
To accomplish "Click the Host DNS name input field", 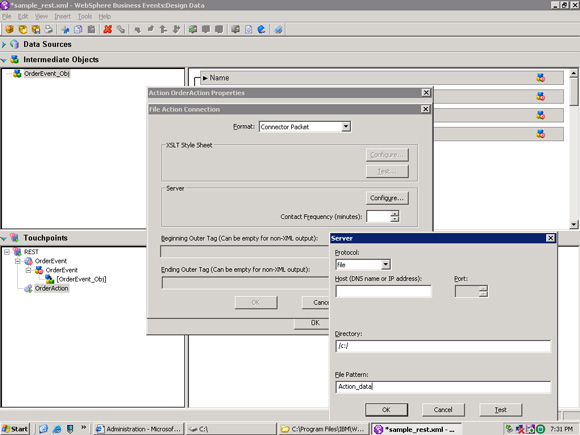I will [x=383, y=291].
